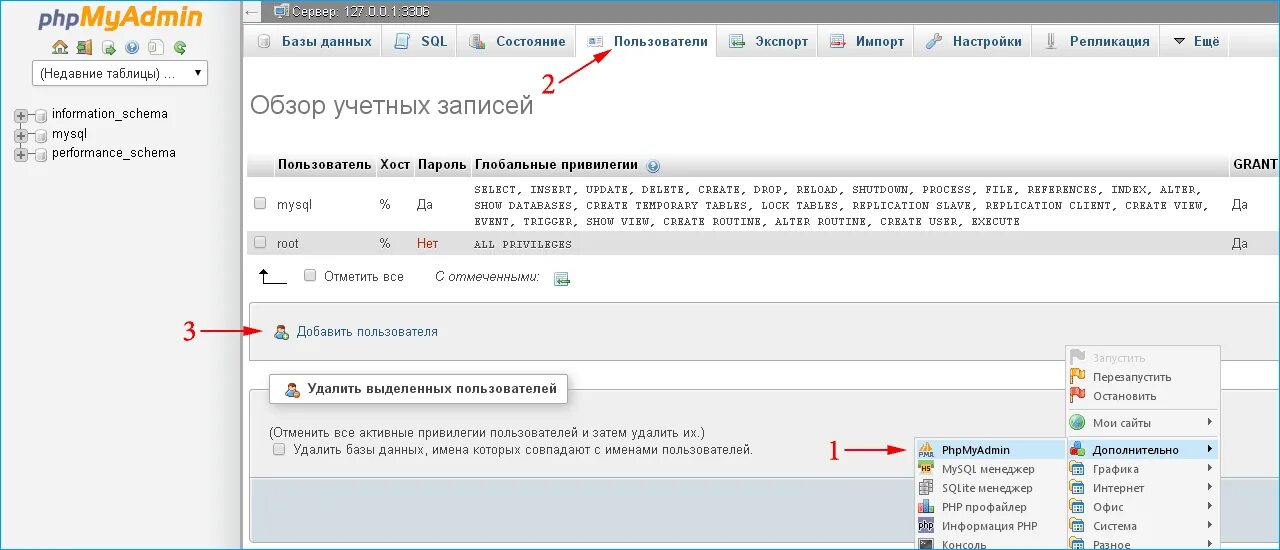
Task: Tick the Отметить все checkbox
Action: point(310,275)
